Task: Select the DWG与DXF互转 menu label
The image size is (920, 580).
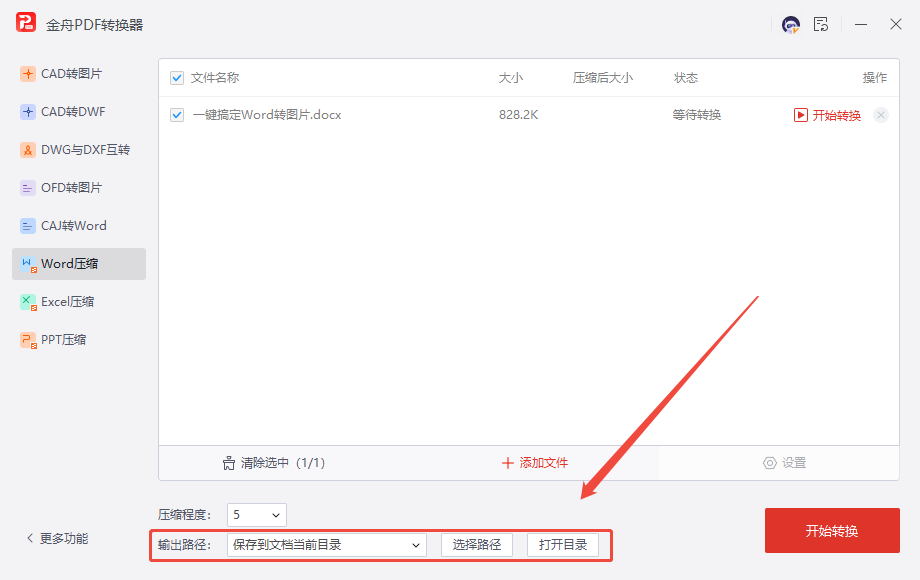Action: click(85, 150)
